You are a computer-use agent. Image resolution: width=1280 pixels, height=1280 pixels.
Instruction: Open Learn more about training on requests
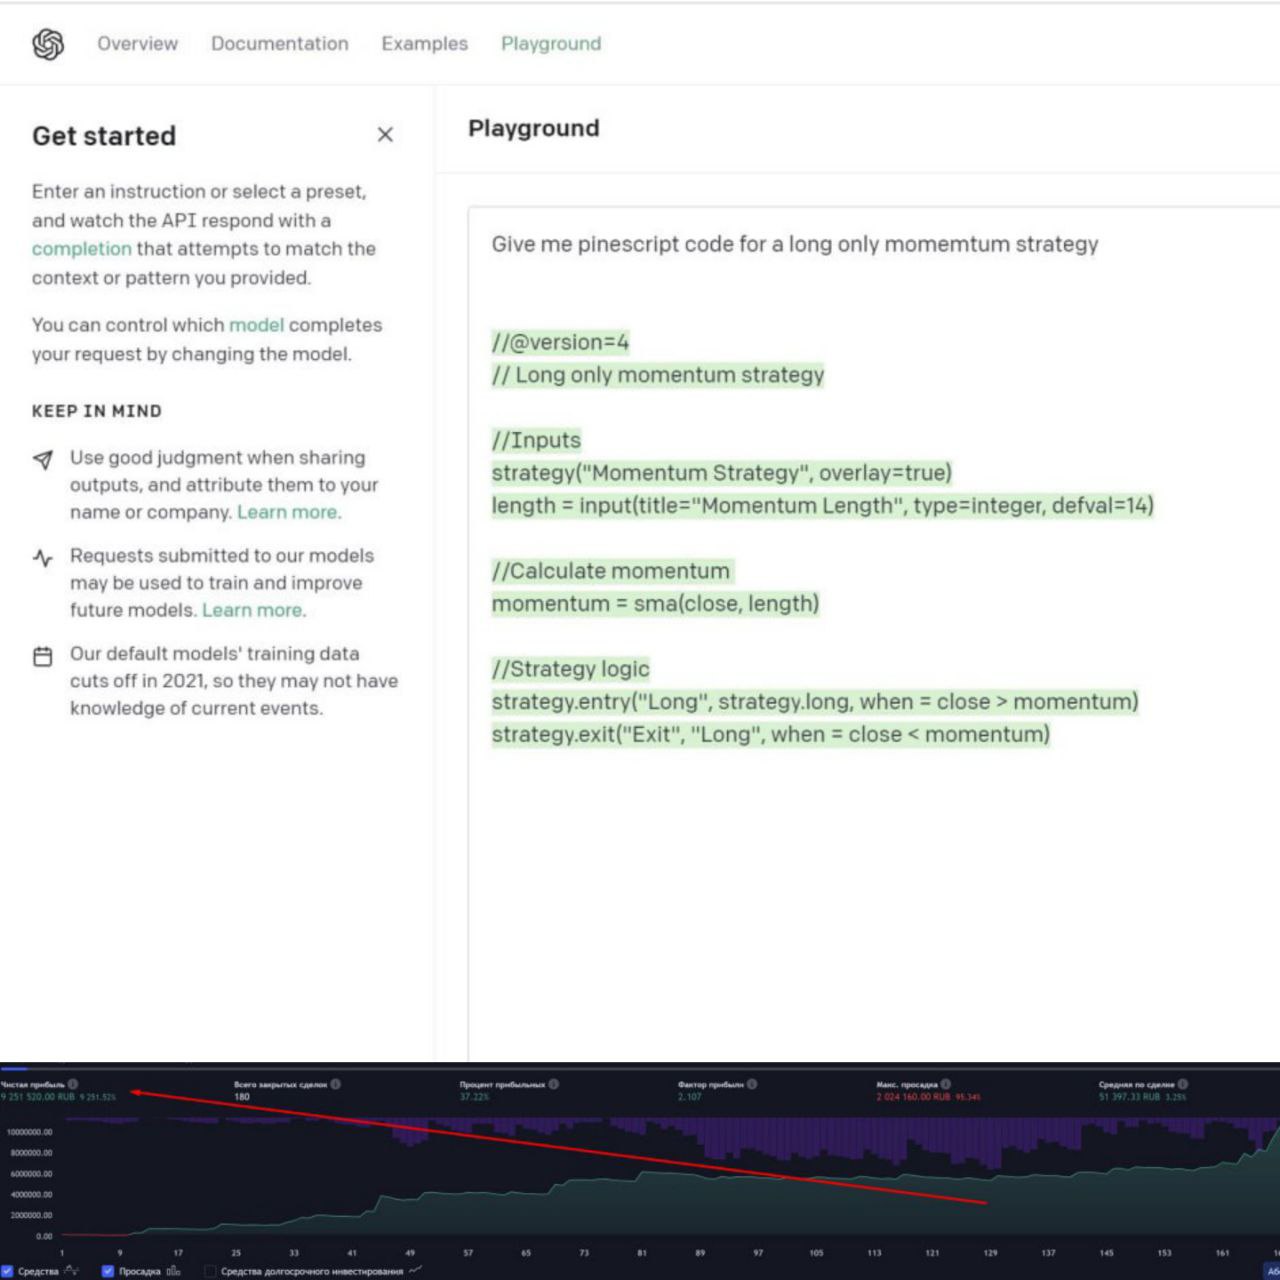tap(252, 610)
